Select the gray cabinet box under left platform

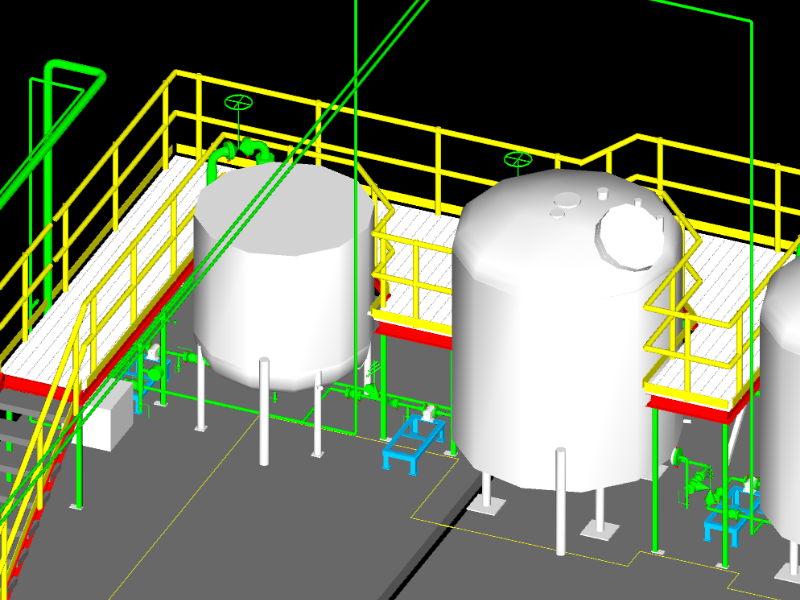(x=108, y=416)
